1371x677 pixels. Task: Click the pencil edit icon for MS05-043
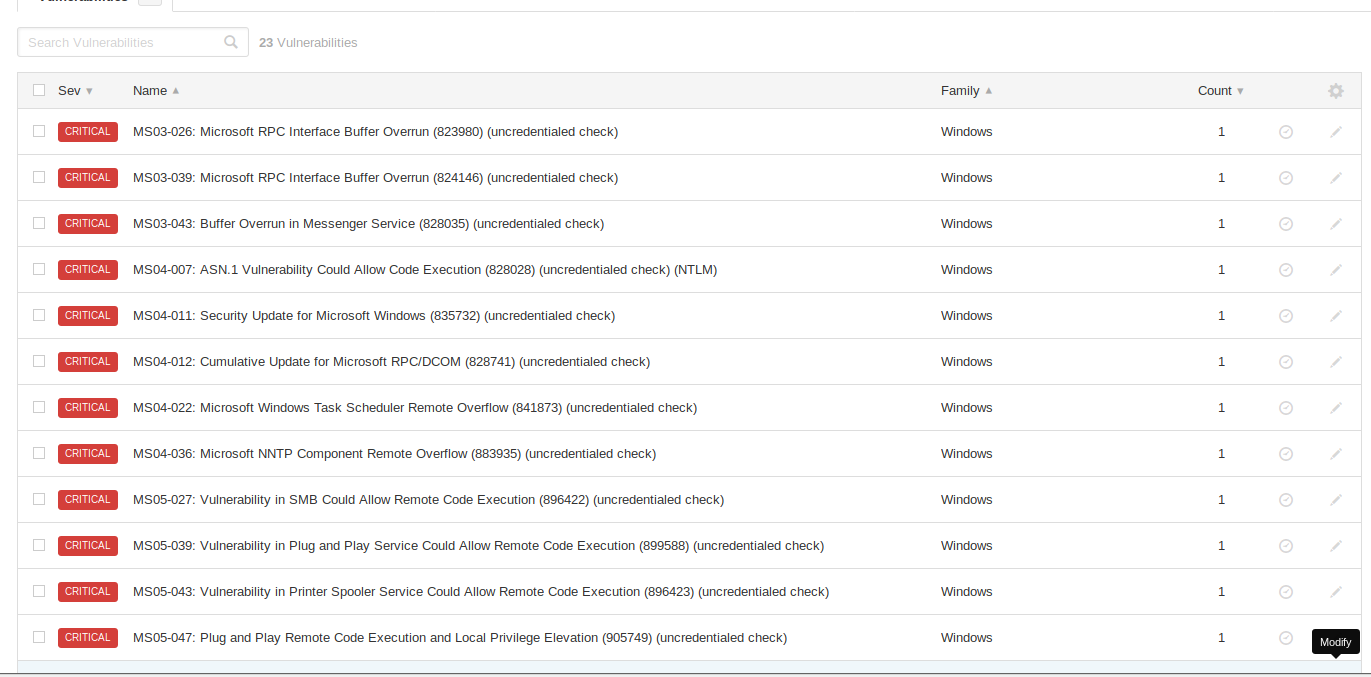pos(1336,592)
